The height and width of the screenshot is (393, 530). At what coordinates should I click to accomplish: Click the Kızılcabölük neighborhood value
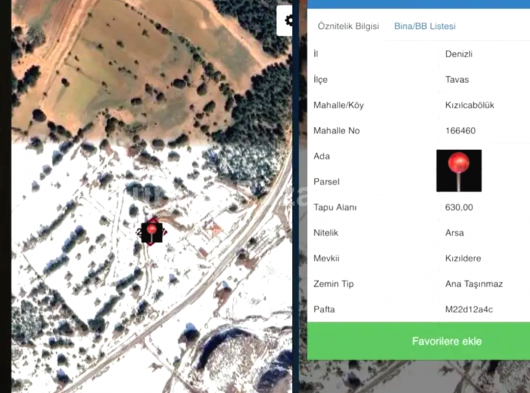tap(469, 105)
